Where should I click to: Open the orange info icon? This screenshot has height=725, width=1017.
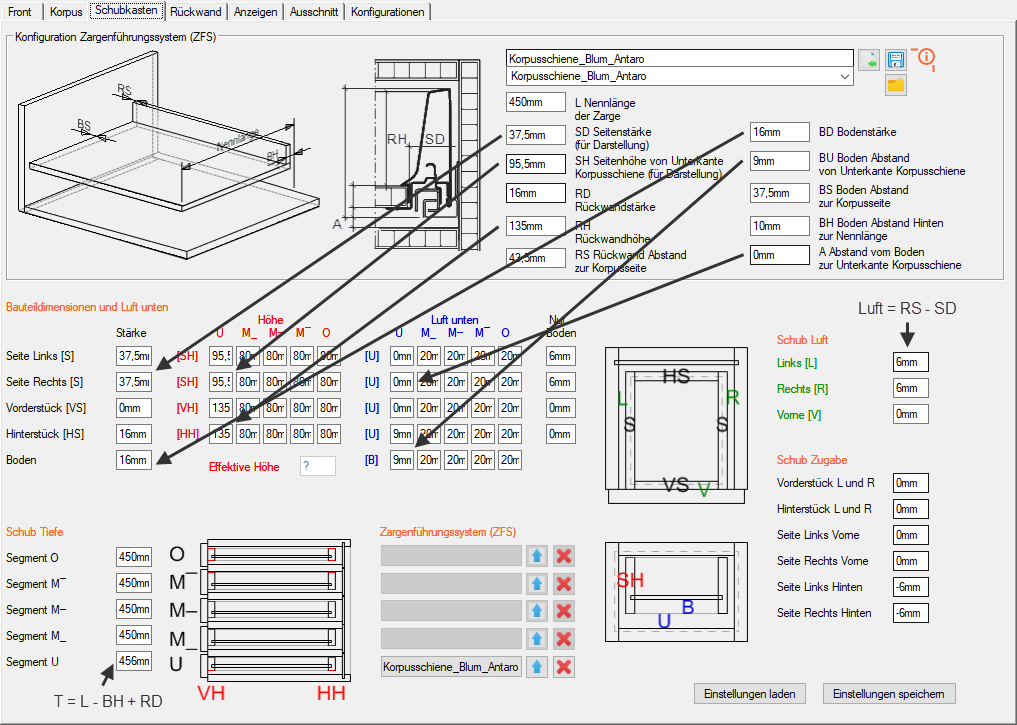[925, 58]
